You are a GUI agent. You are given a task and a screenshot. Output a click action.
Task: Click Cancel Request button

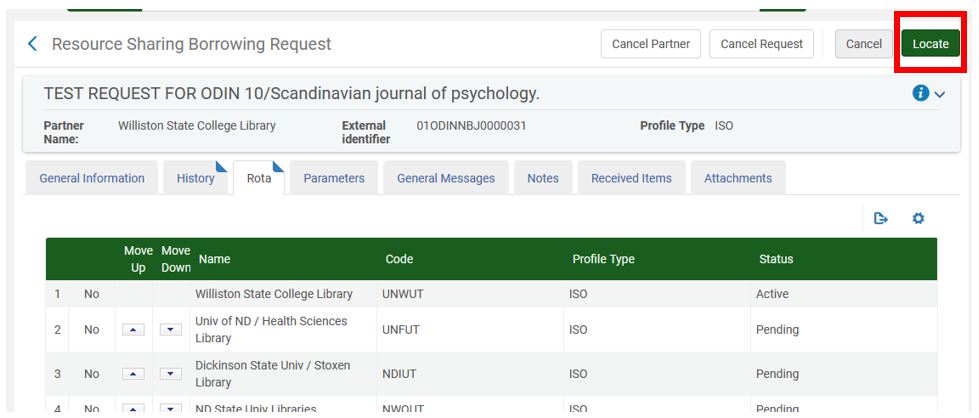(x=762, y=44)
